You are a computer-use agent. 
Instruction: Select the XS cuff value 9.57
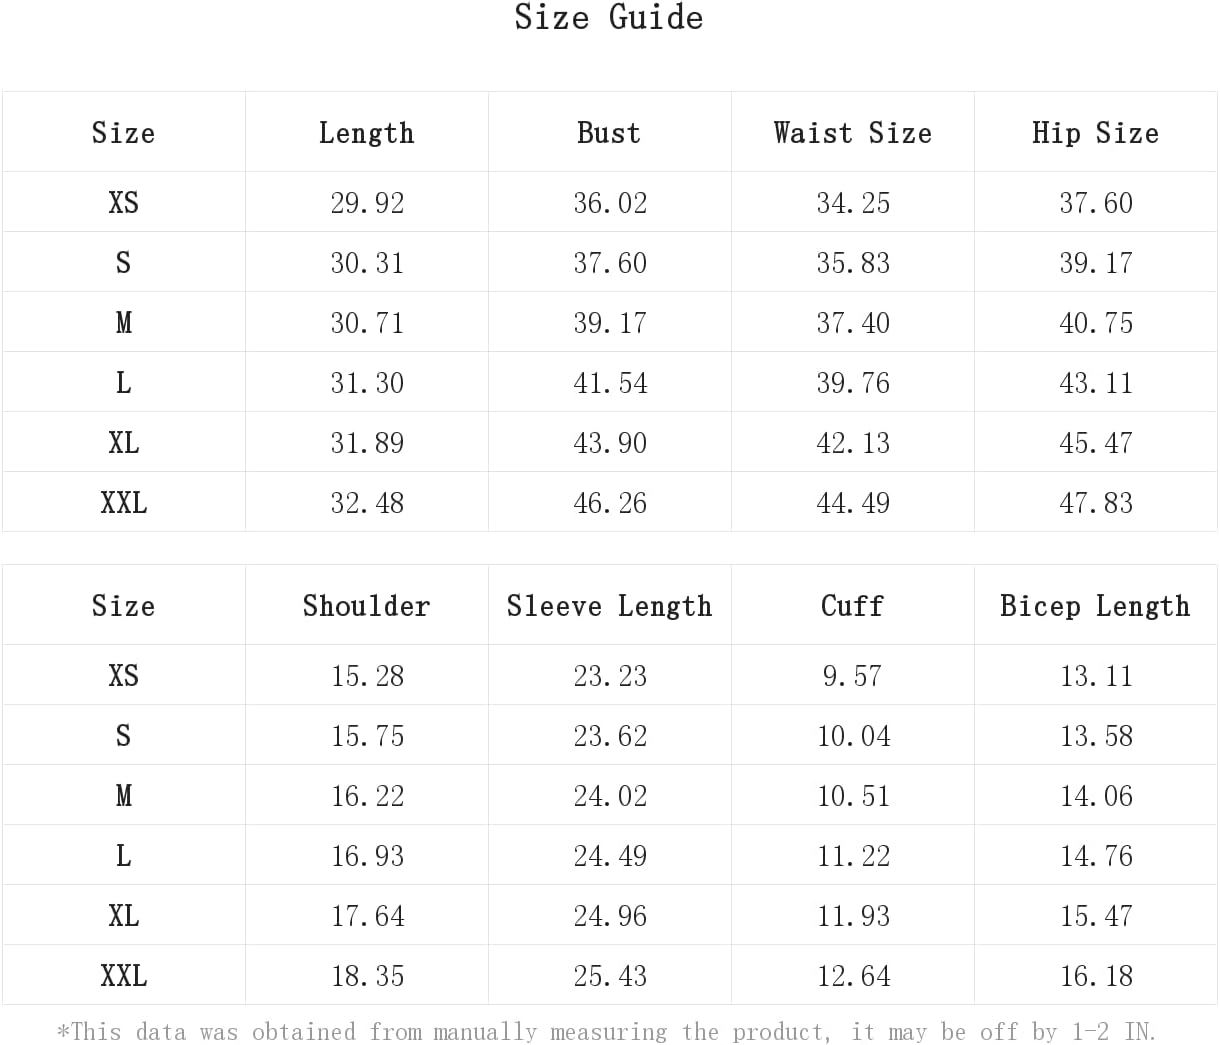852,676
